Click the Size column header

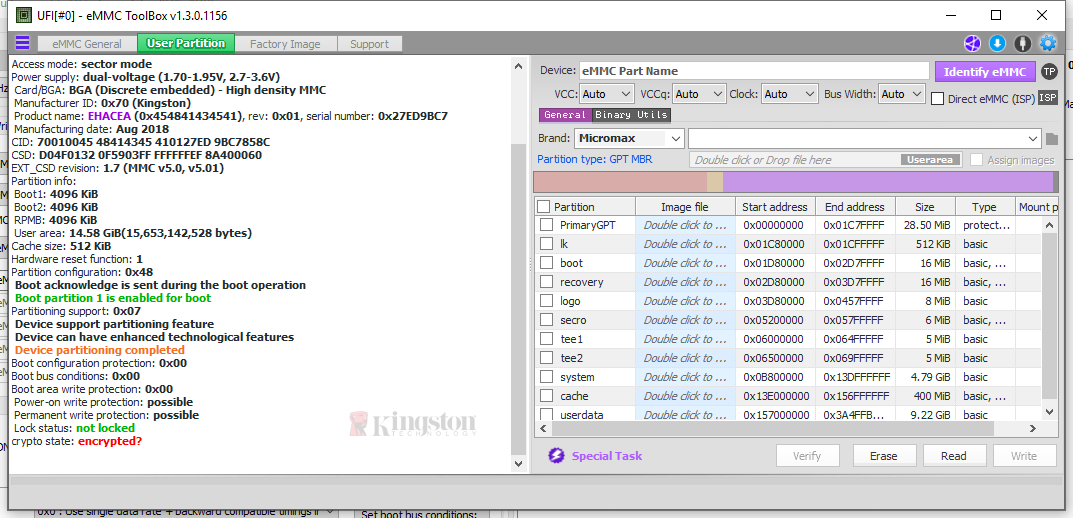(925, 207)
